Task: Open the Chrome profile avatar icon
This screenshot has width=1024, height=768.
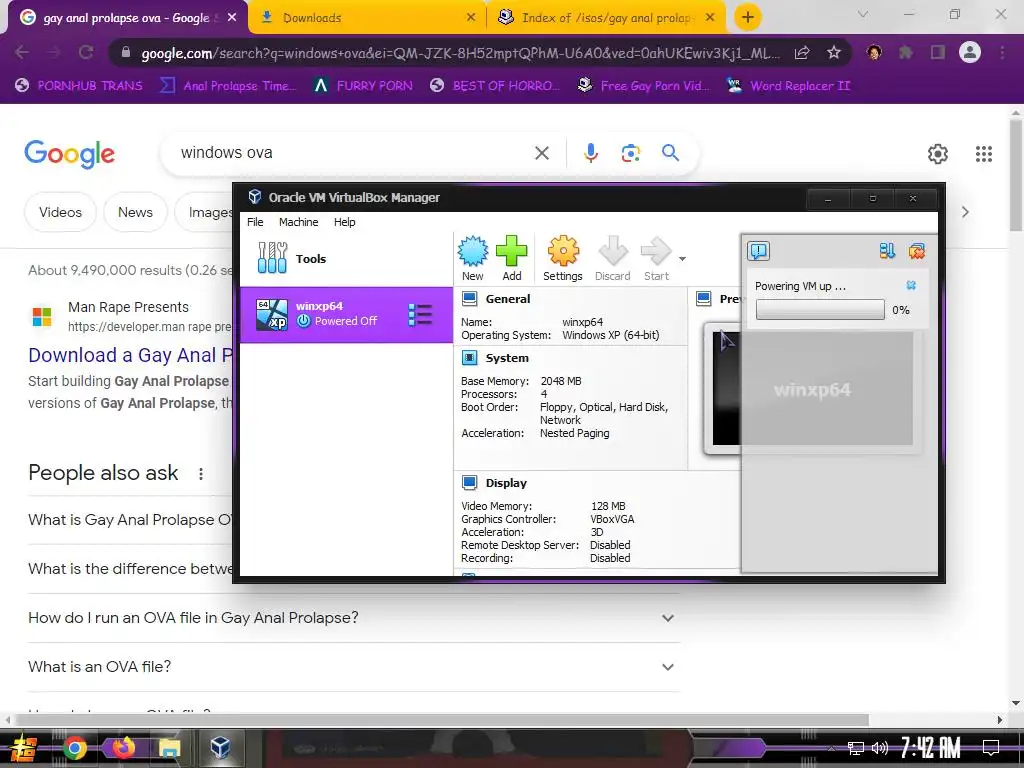Action: click(x=970, y=52)
